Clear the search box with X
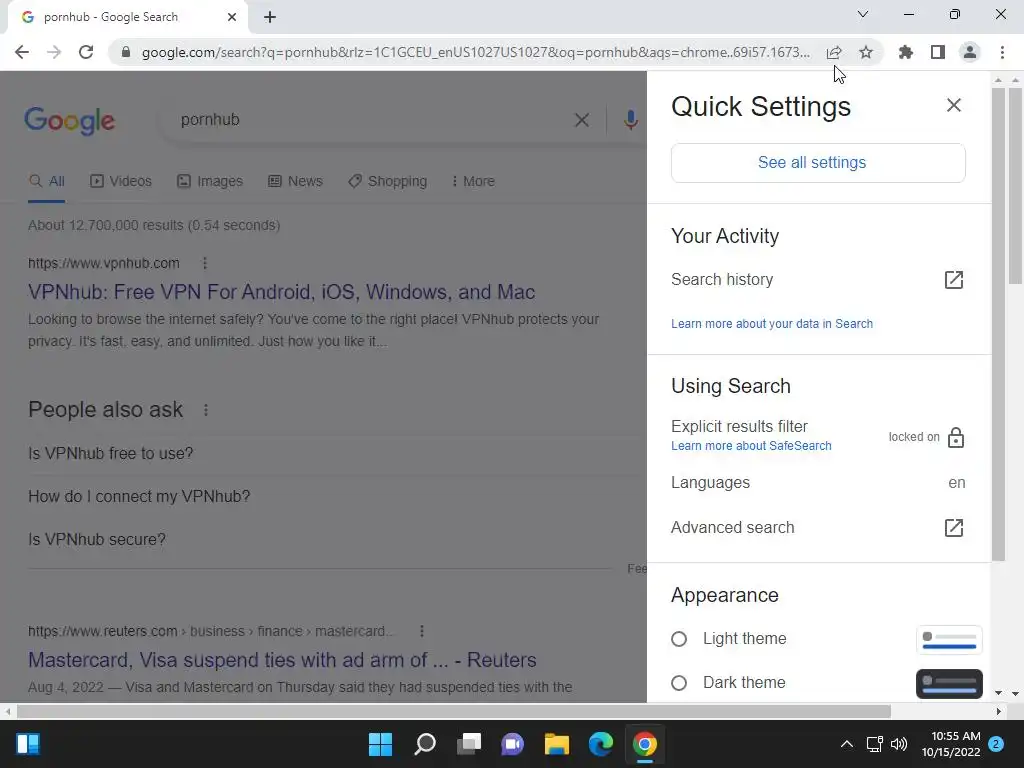The width and height of the screenshot is (1024, 768). pos(581,120)
